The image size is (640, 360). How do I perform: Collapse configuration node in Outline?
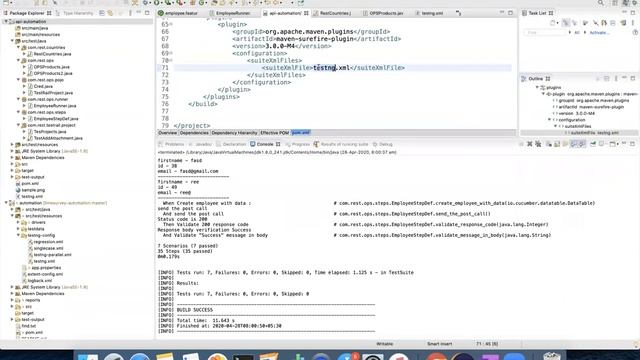[x=549, y=120]
